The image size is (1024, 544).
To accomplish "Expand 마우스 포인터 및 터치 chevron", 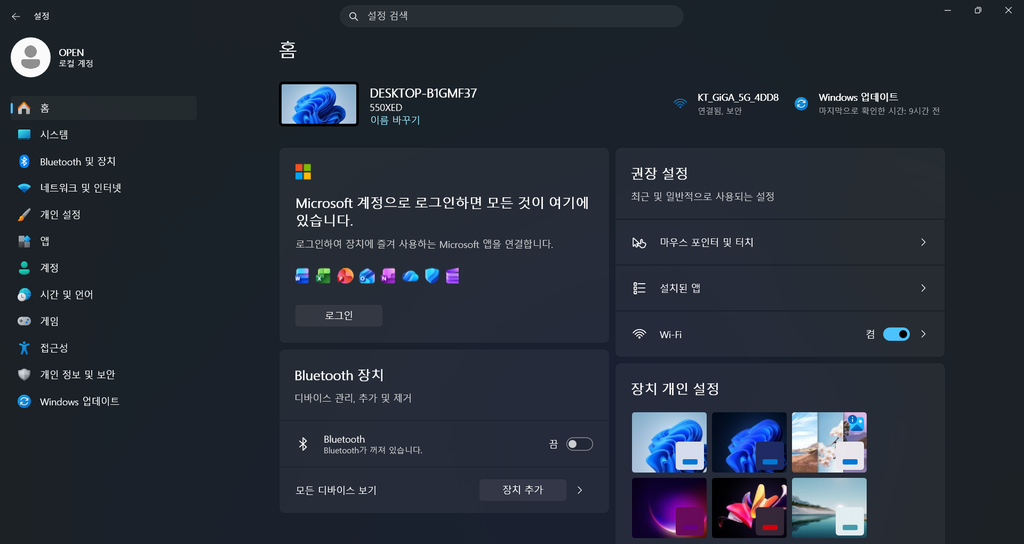I will coord(923,242).
